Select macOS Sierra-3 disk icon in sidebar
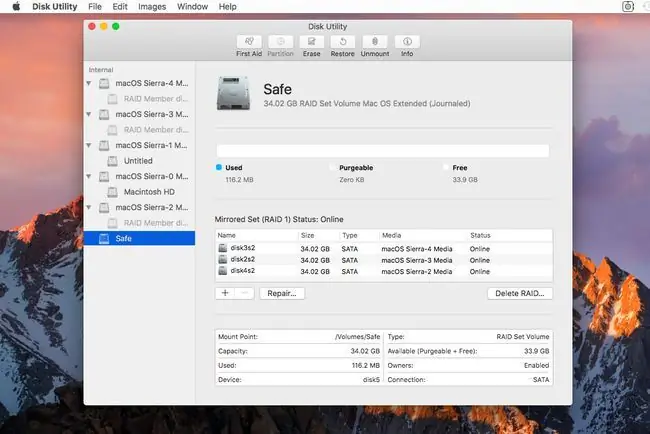650x434 pixels. [104, 114]
